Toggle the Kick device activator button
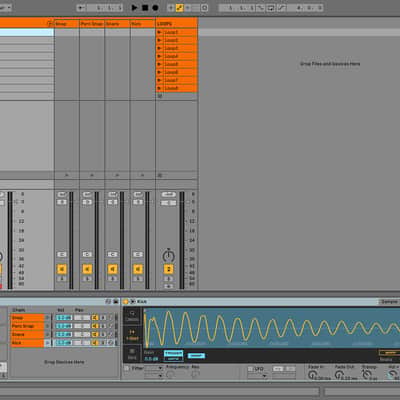The height and width of the screenshot is (400, 400). (x=126, y=302)
